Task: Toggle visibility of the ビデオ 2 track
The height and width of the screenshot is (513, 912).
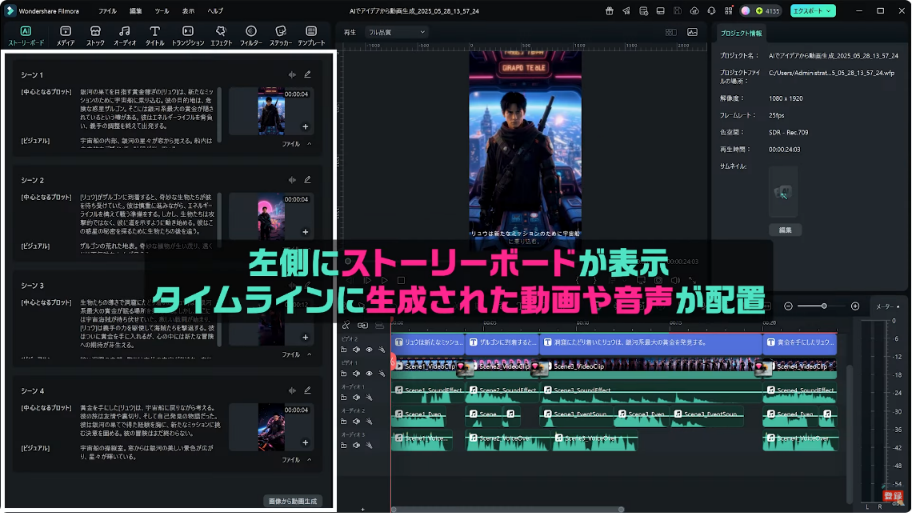Action: coord(369,350)
